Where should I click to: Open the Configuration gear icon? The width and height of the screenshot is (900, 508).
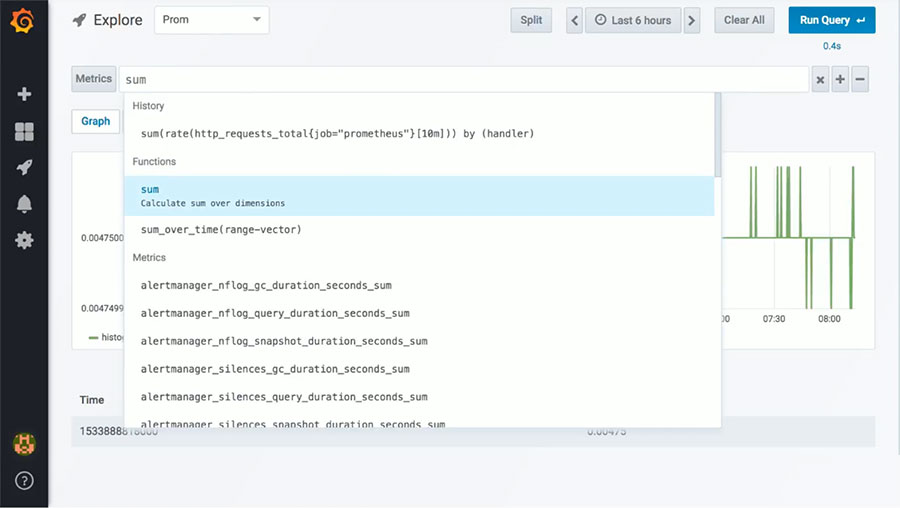(x=24, y=240)
